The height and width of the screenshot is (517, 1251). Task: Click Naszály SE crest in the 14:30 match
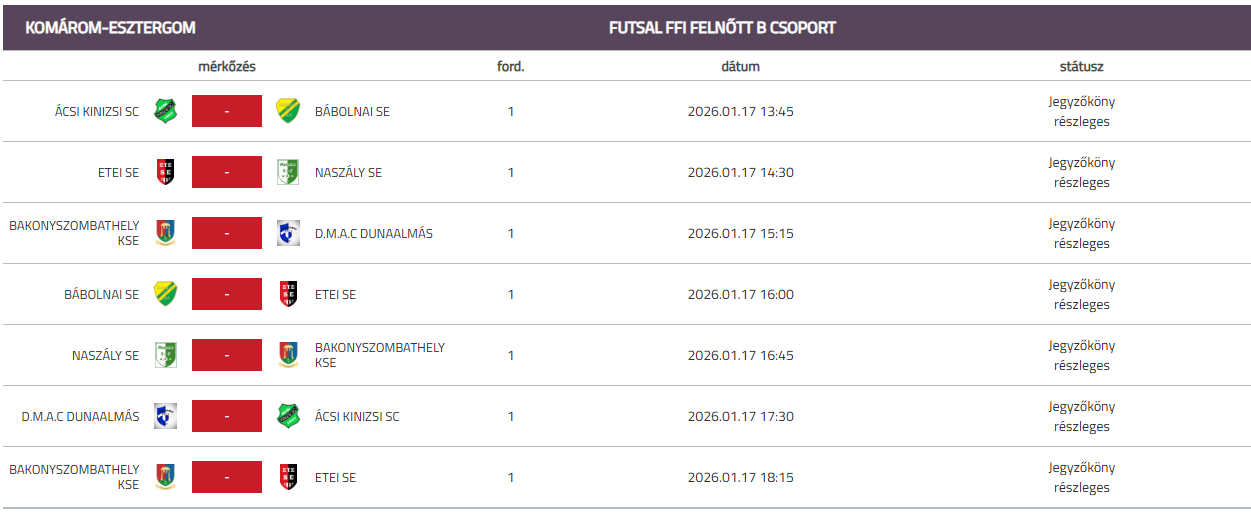[289, 172]
